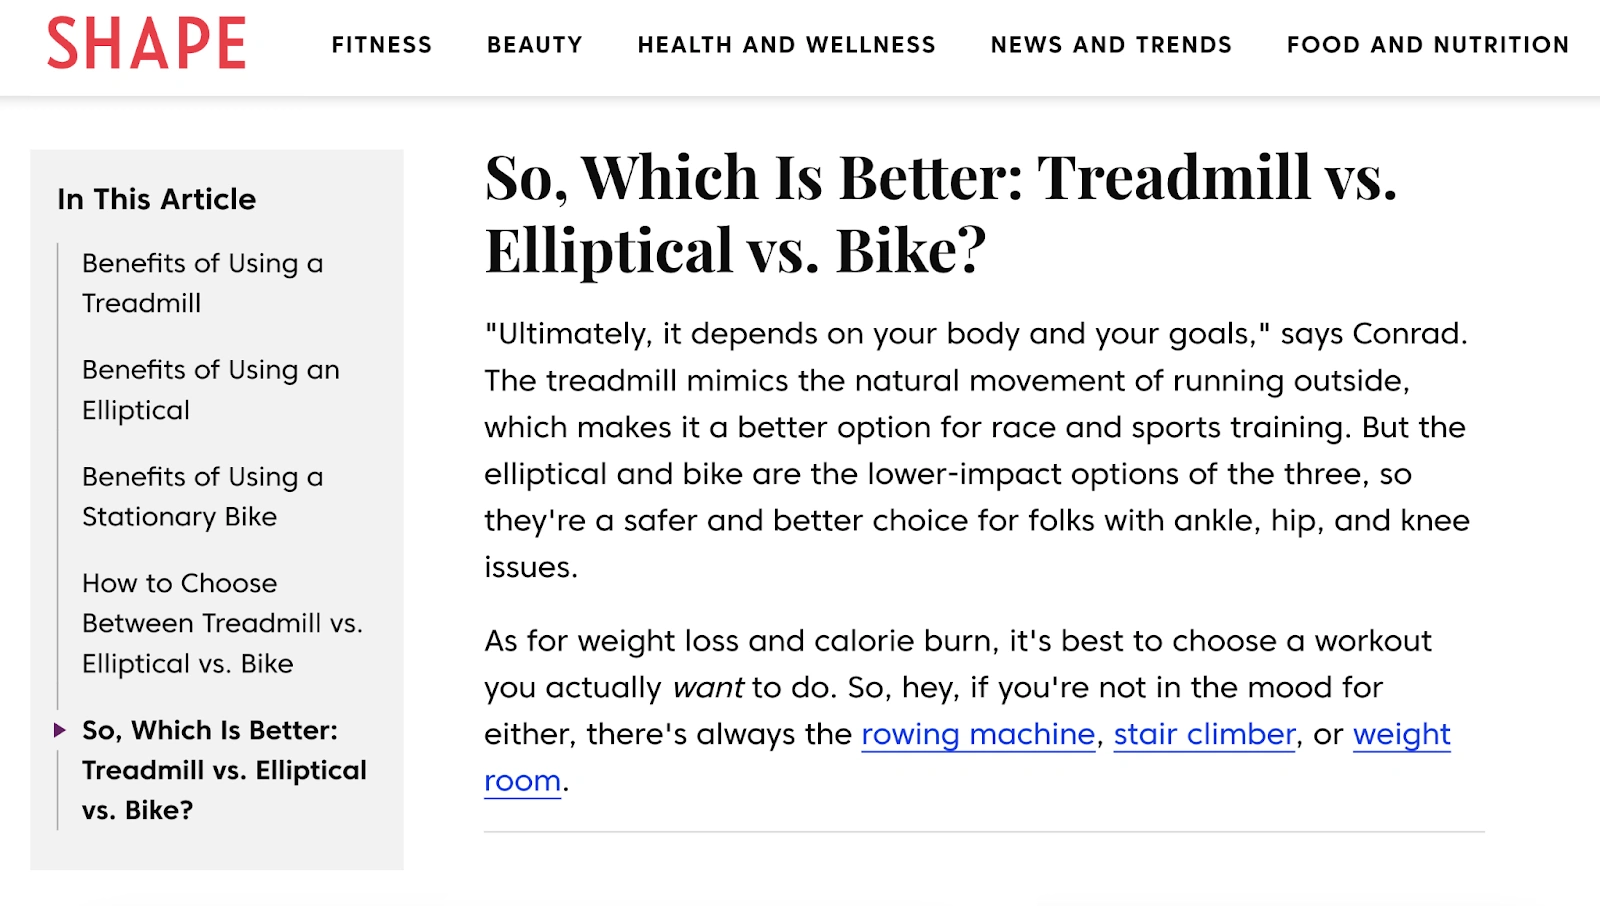This screenshot has width=1600, height=906.
Task: Click the purple triangle marker in sidebar
Action: click(x=60, y=730)
